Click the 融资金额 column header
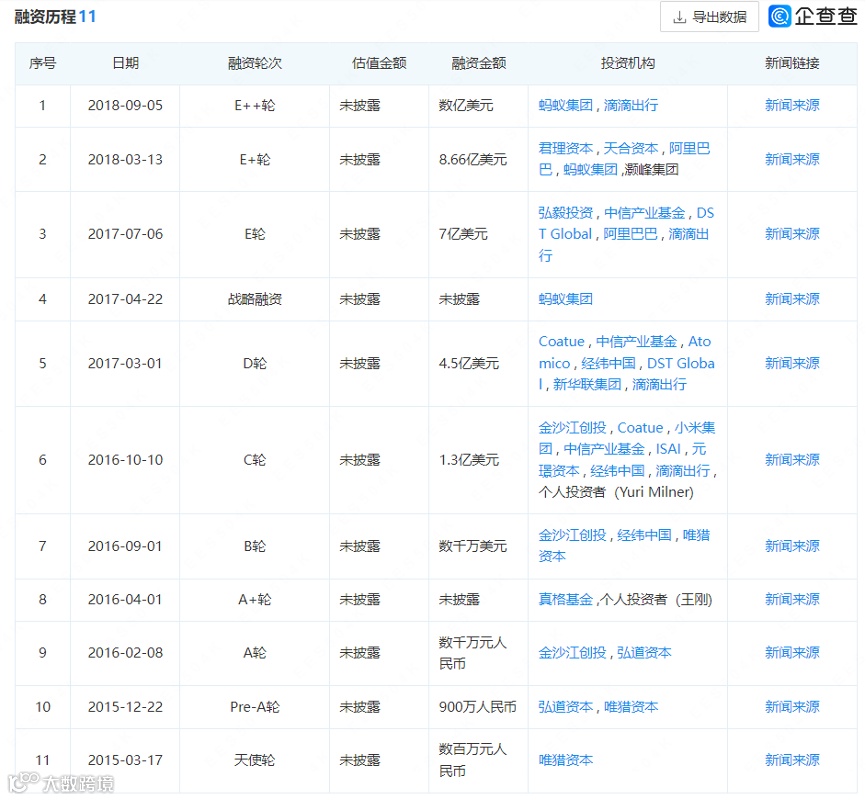This screenshot has width=866, height=800. point(479,63)
